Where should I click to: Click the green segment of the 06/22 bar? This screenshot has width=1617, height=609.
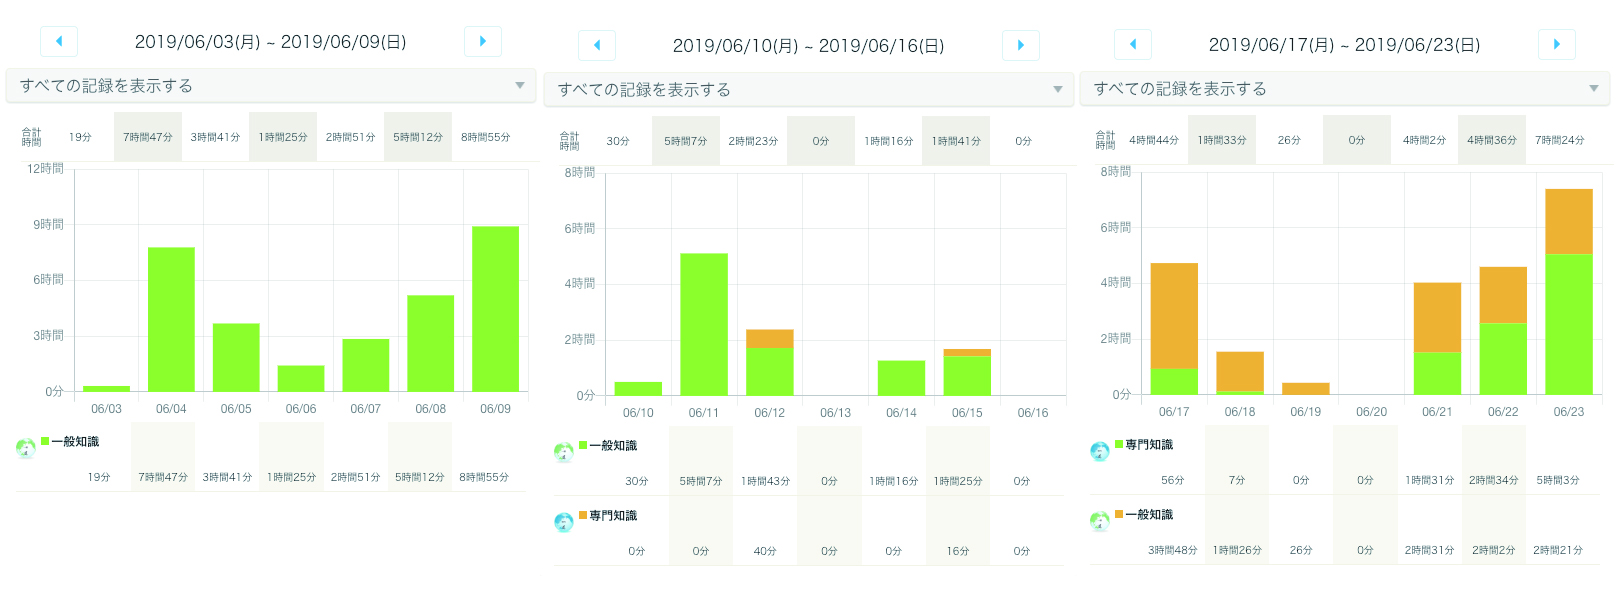click(x=1503, y=358)
